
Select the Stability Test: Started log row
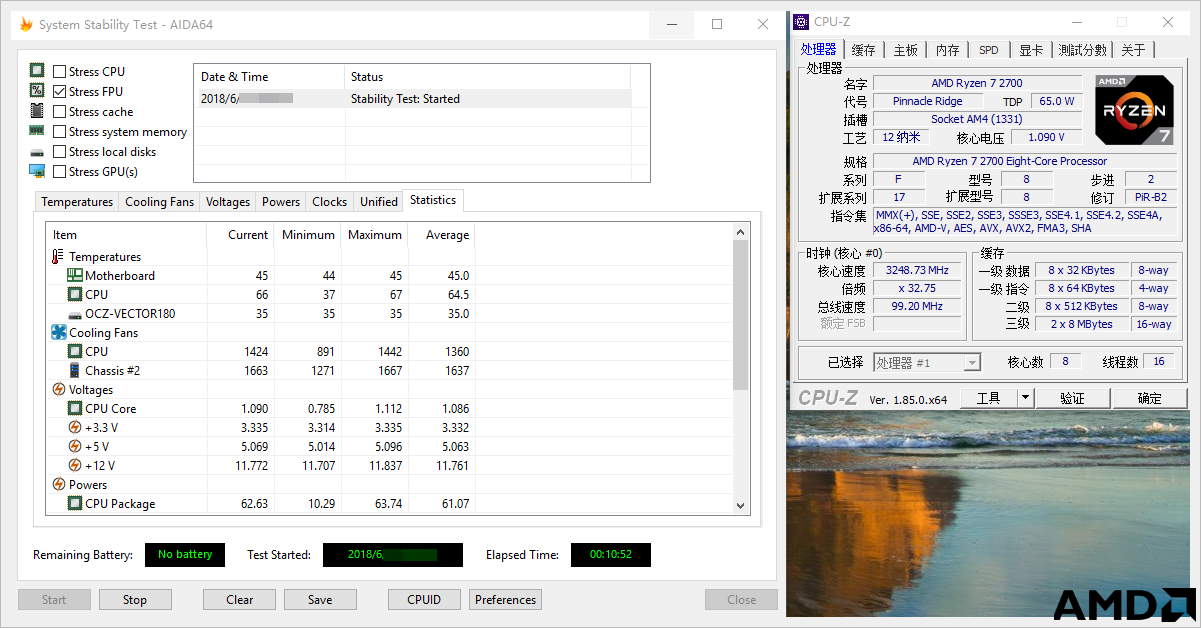(x=413, y=99)
